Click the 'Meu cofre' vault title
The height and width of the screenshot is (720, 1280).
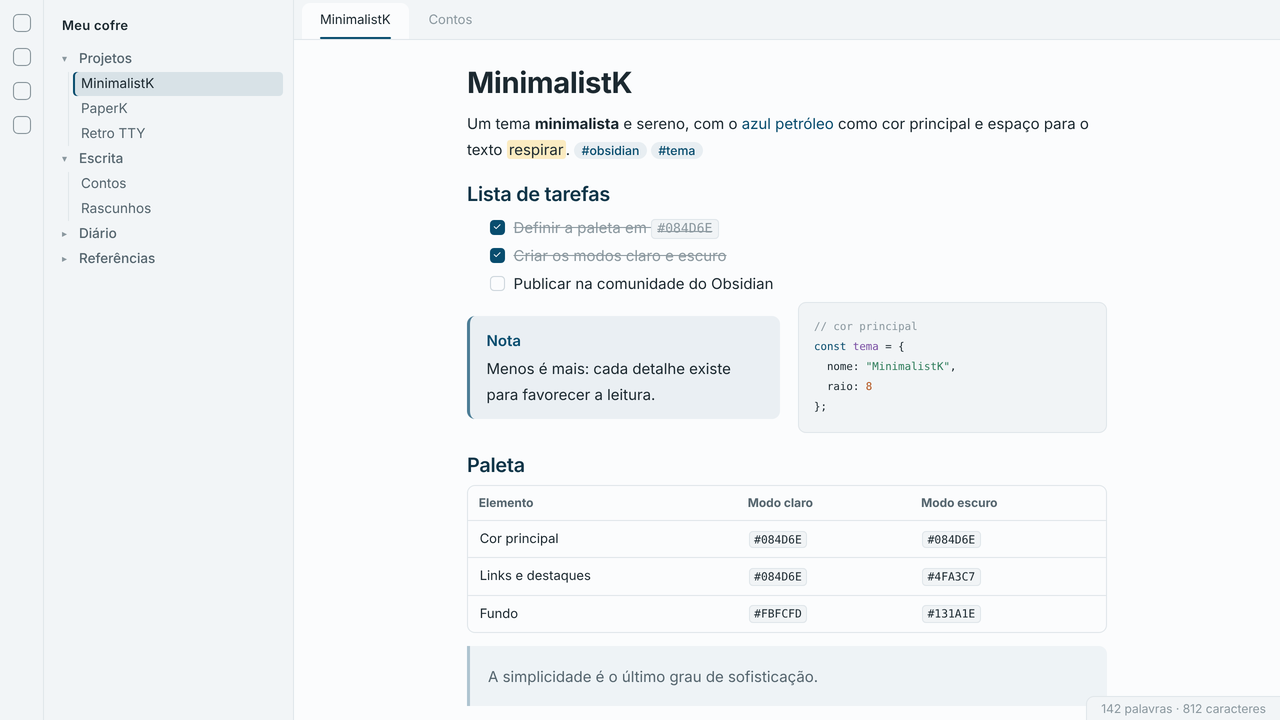tap(95, 26)
